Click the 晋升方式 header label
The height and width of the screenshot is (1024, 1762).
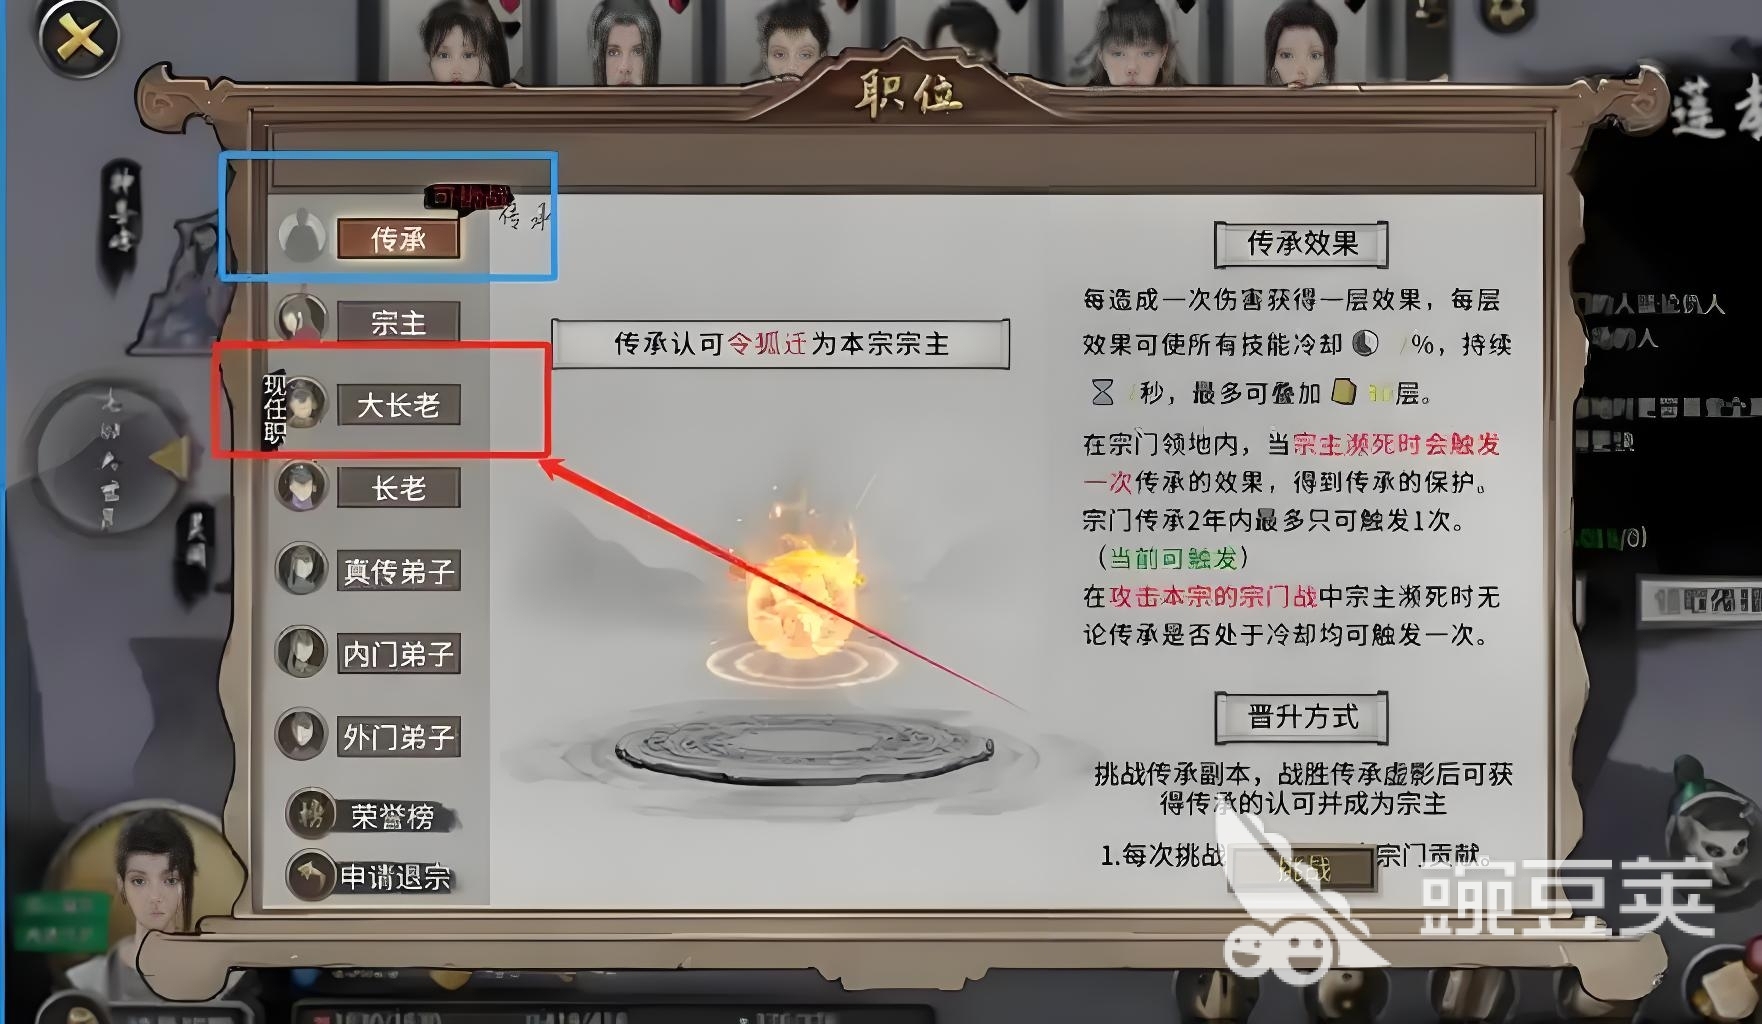1302,716
